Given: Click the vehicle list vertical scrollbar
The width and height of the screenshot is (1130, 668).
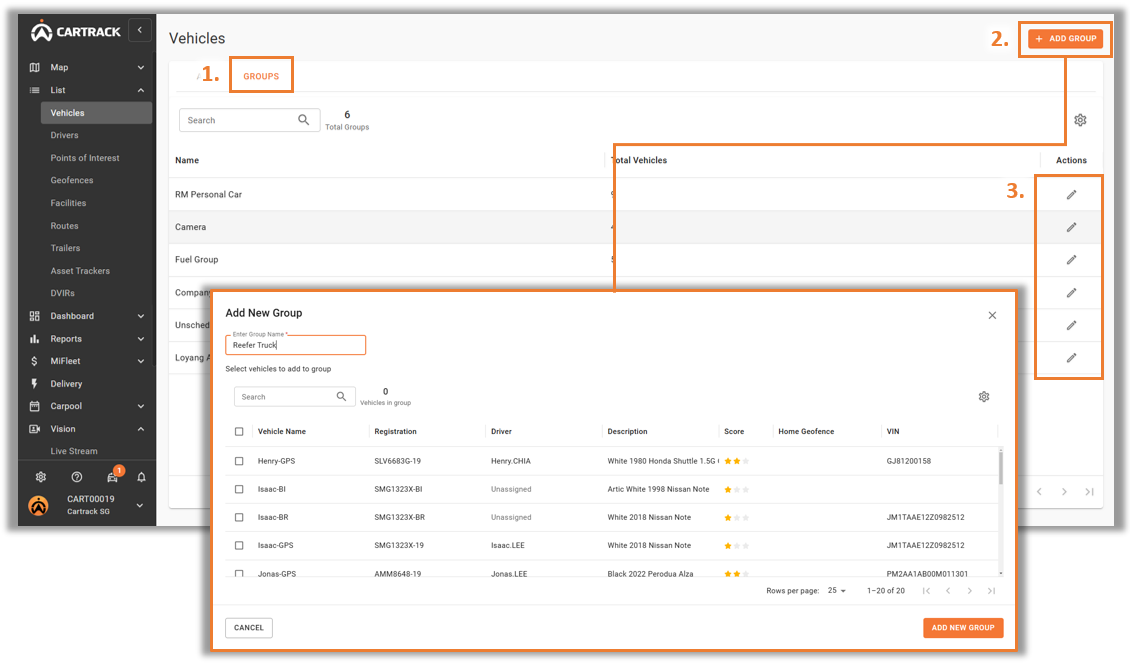Looking at the screenshot, I should pos(1000,467).
